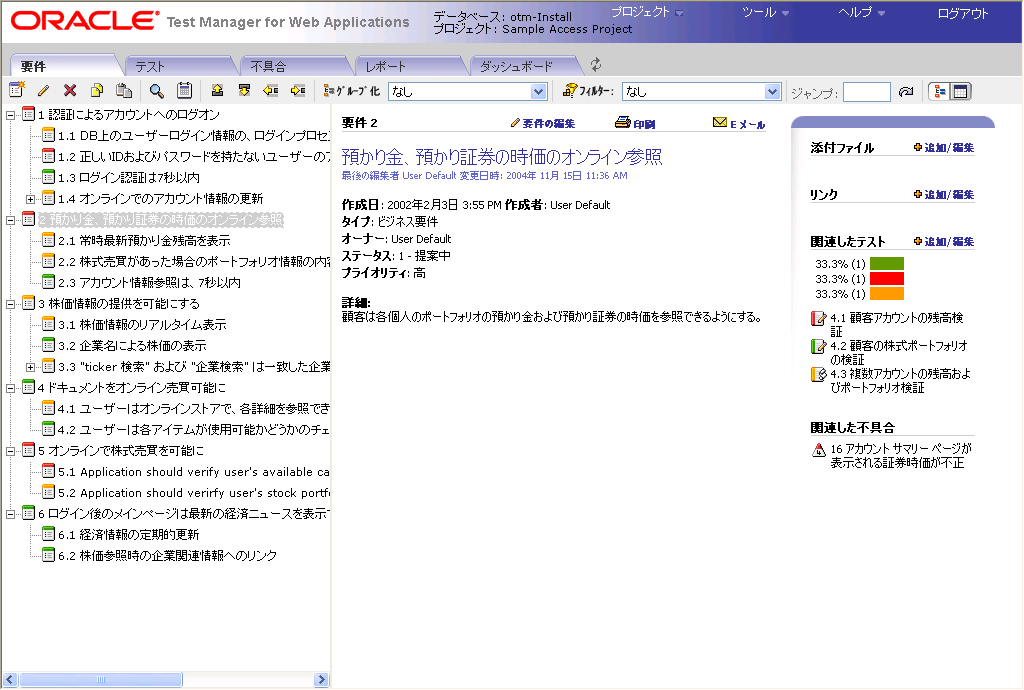Select tree item 3.2 企業名による株価の表示
The image size is (1024, 690).
(132, 346)
